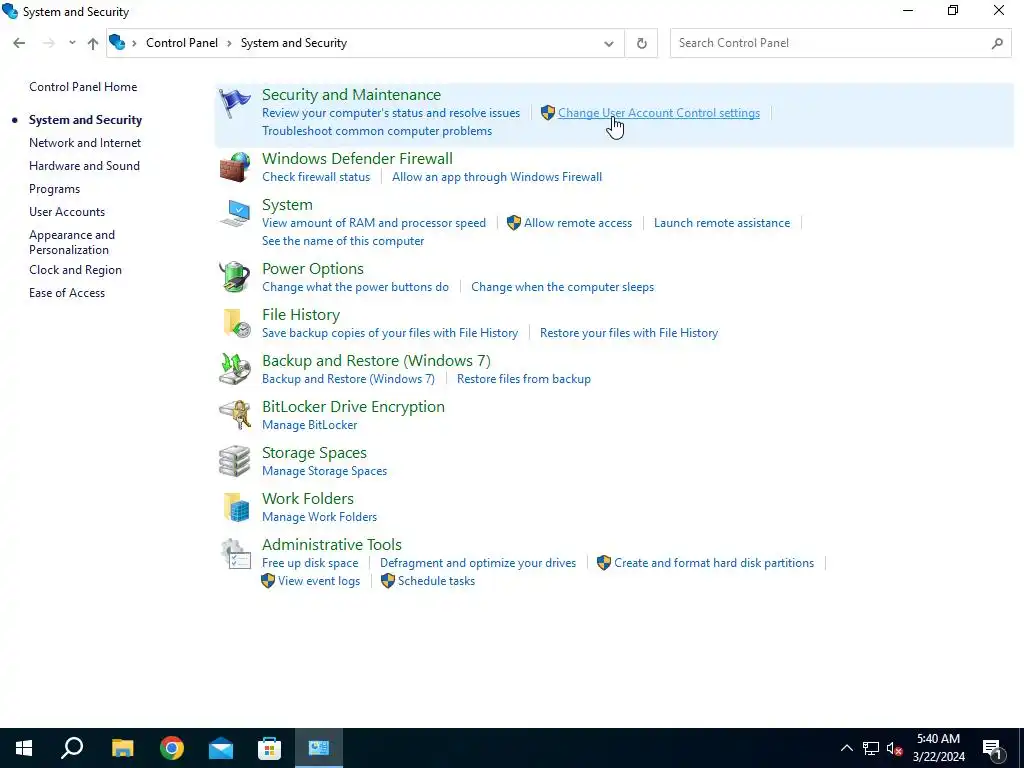Select Appearance and Personalization in sidebar
Viewport: 1024px width, 768px height.
72,242
